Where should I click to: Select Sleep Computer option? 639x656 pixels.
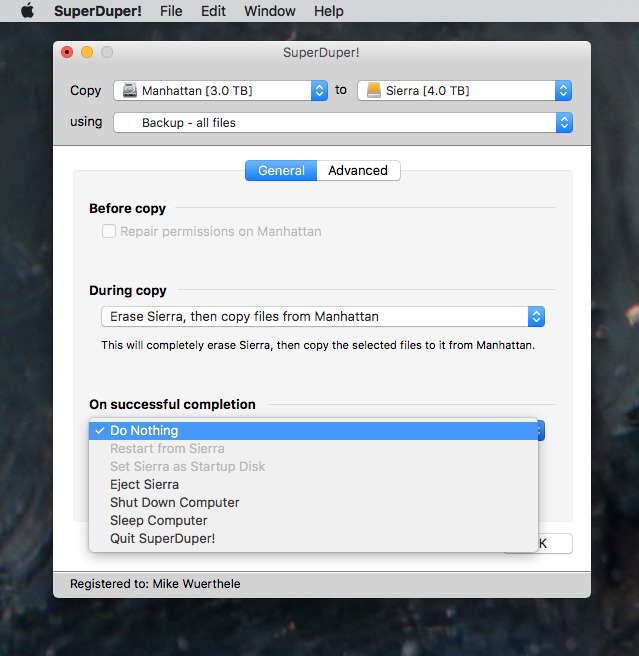coord(313,520)
